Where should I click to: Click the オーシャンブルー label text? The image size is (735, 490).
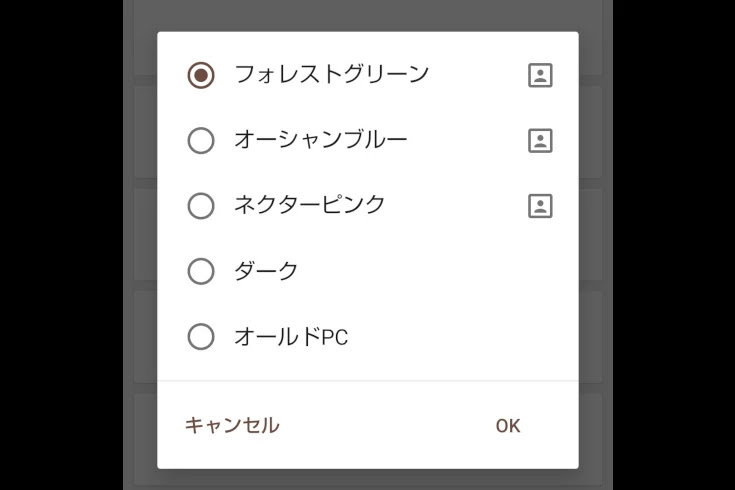pos(321,140)
